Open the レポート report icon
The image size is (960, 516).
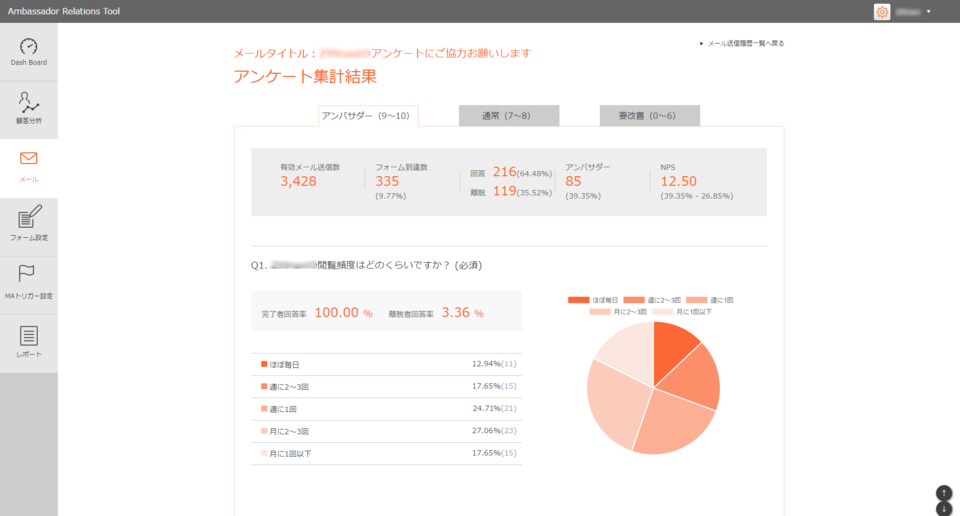(28, 337)
